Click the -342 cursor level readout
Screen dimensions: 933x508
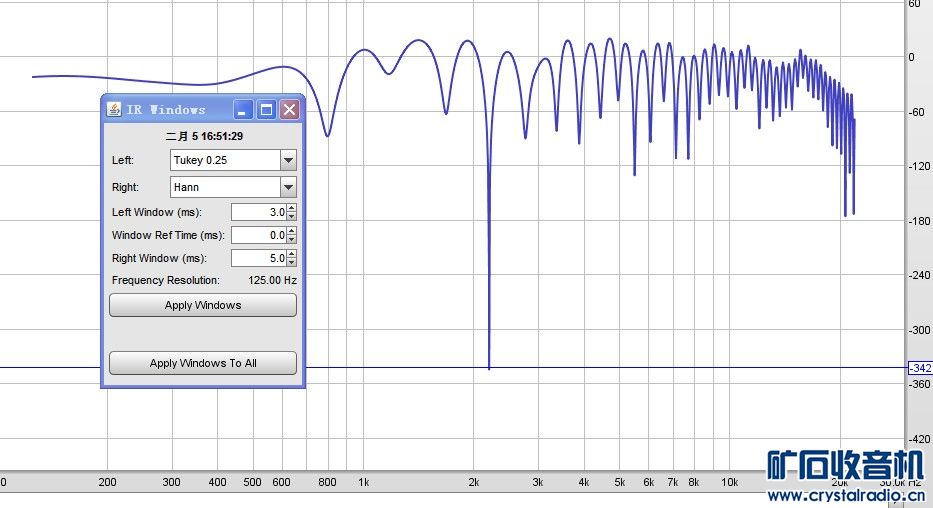tap(920, 368)
